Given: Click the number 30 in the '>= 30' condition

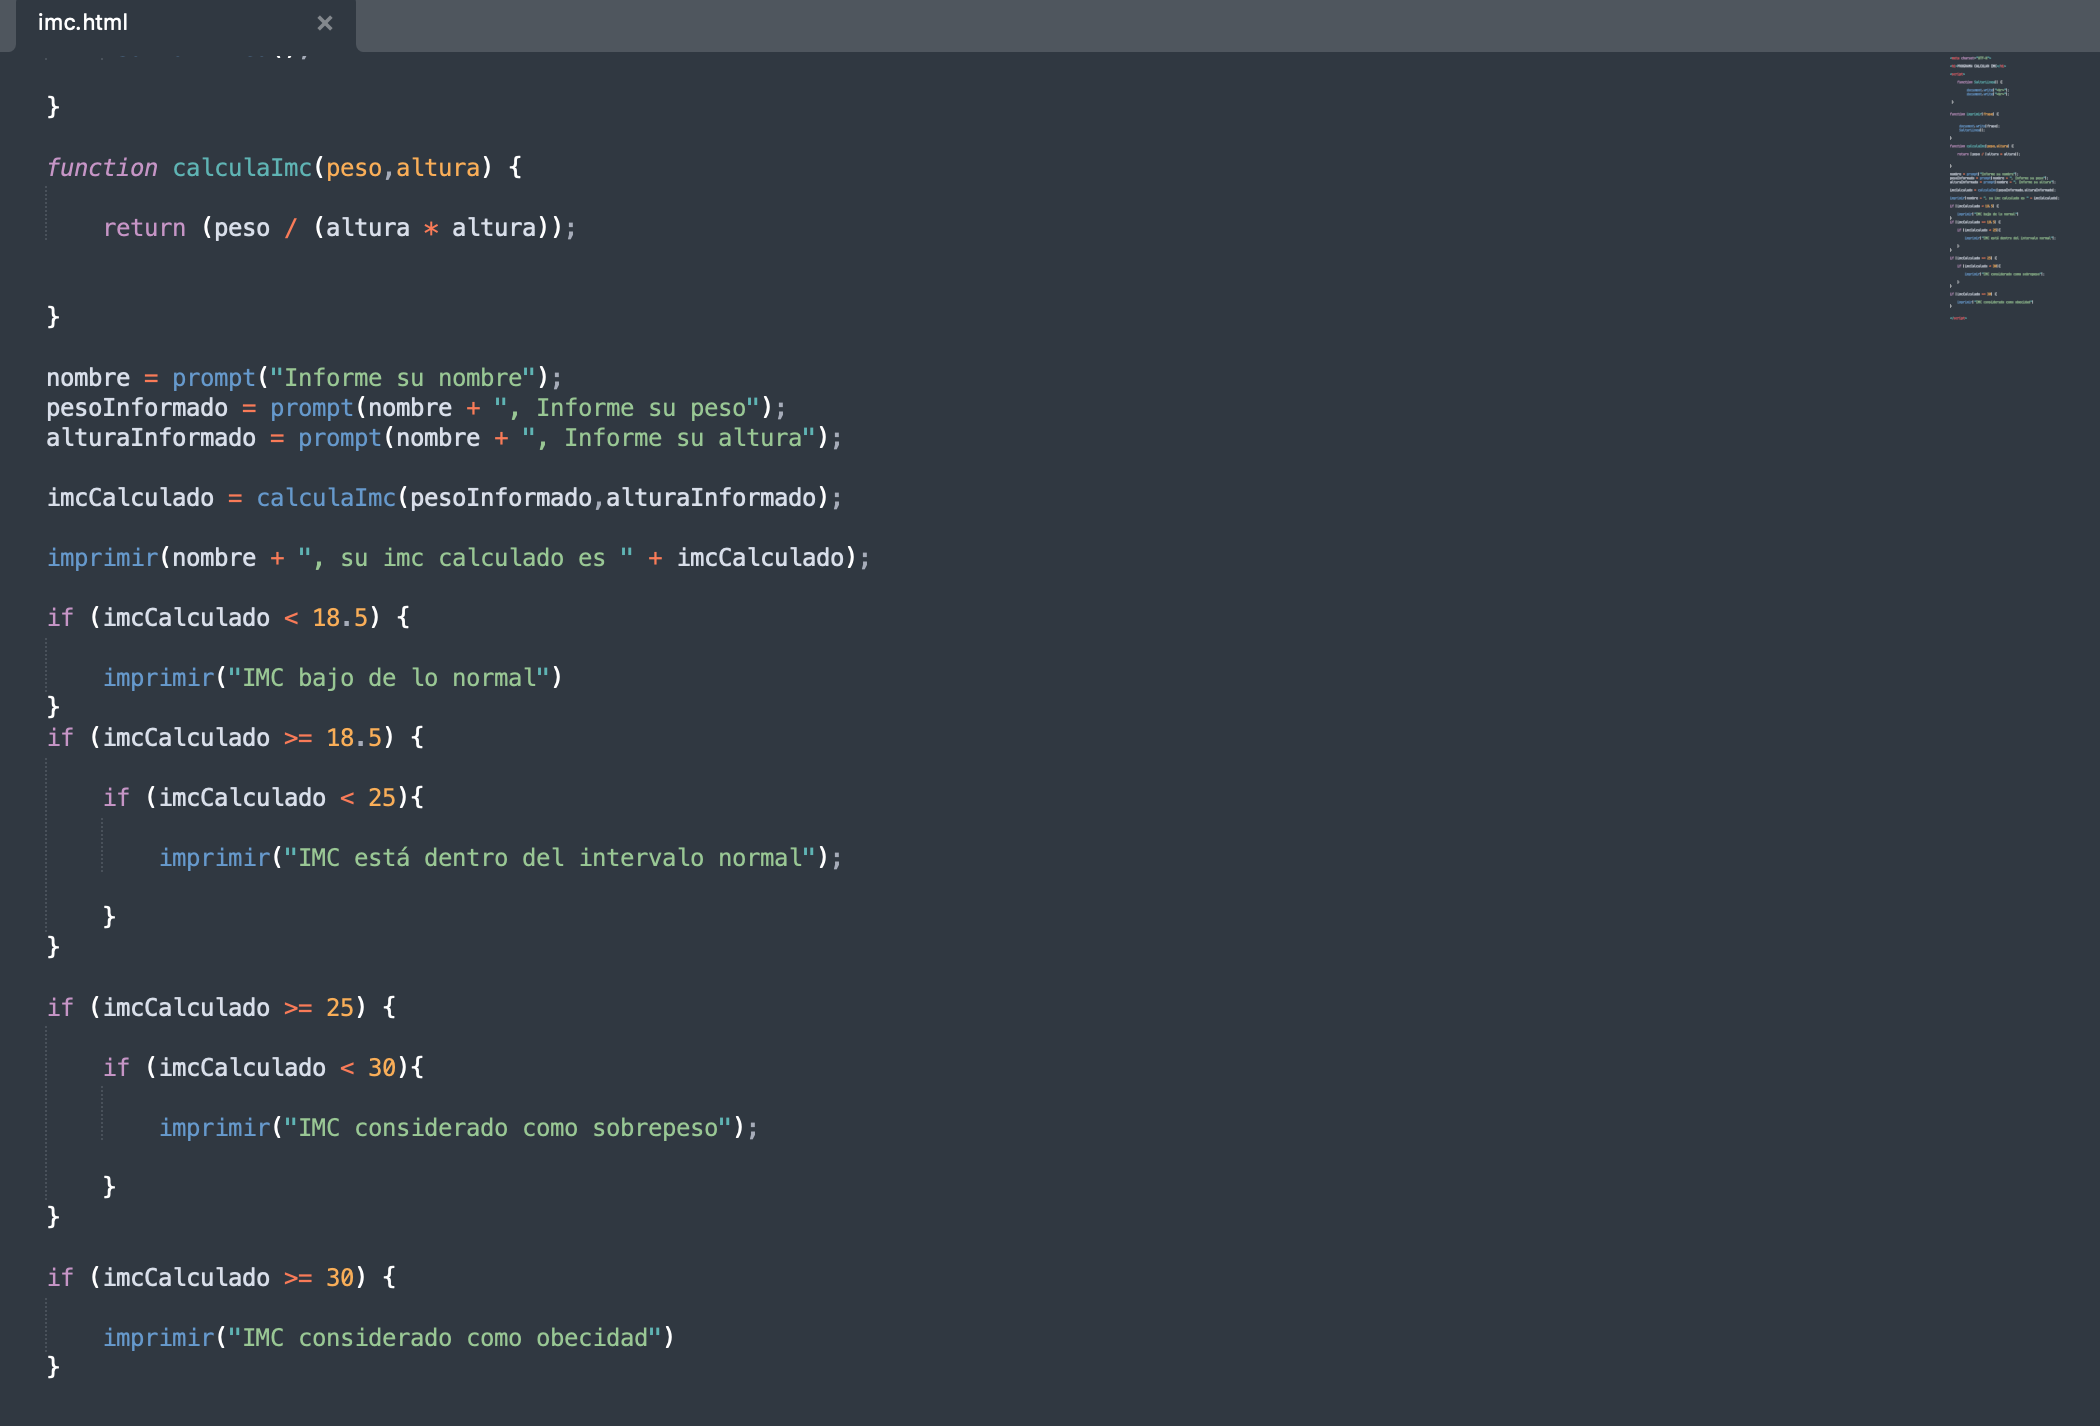Looking at the screenshot, I should (340, 1277).
